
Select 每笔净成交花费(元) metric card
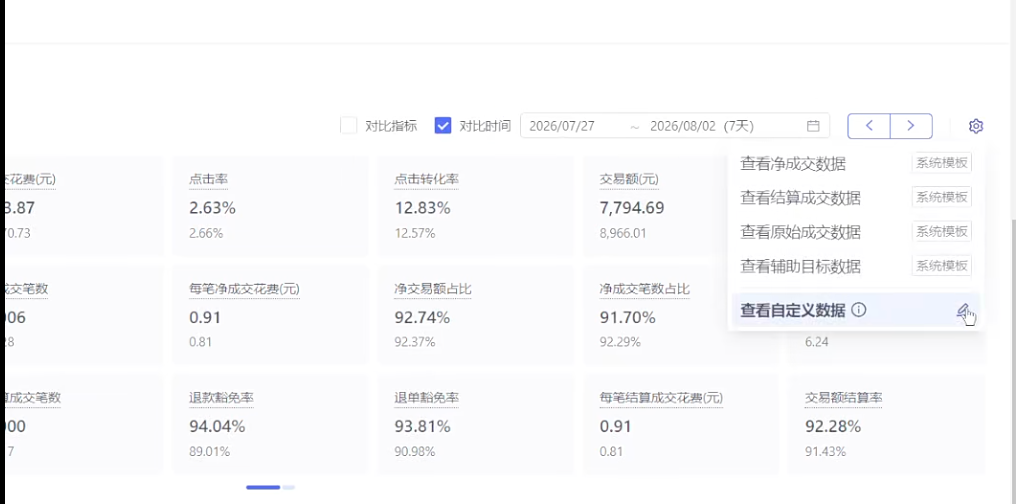pos(270,315)
